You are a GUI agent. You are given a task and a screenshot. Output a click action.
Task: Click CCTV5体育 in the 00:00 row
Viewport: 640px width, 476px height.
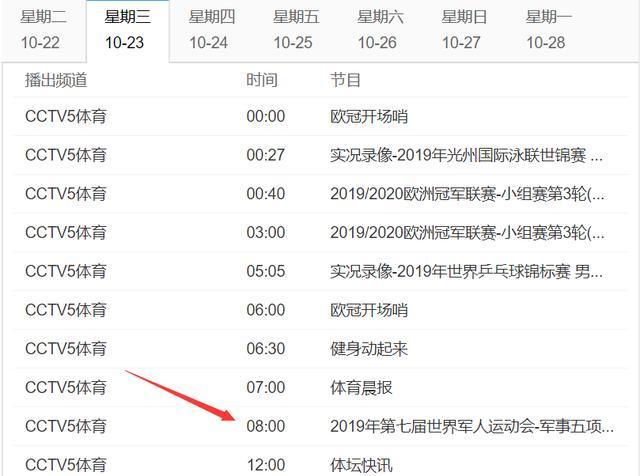pos(66,116)
